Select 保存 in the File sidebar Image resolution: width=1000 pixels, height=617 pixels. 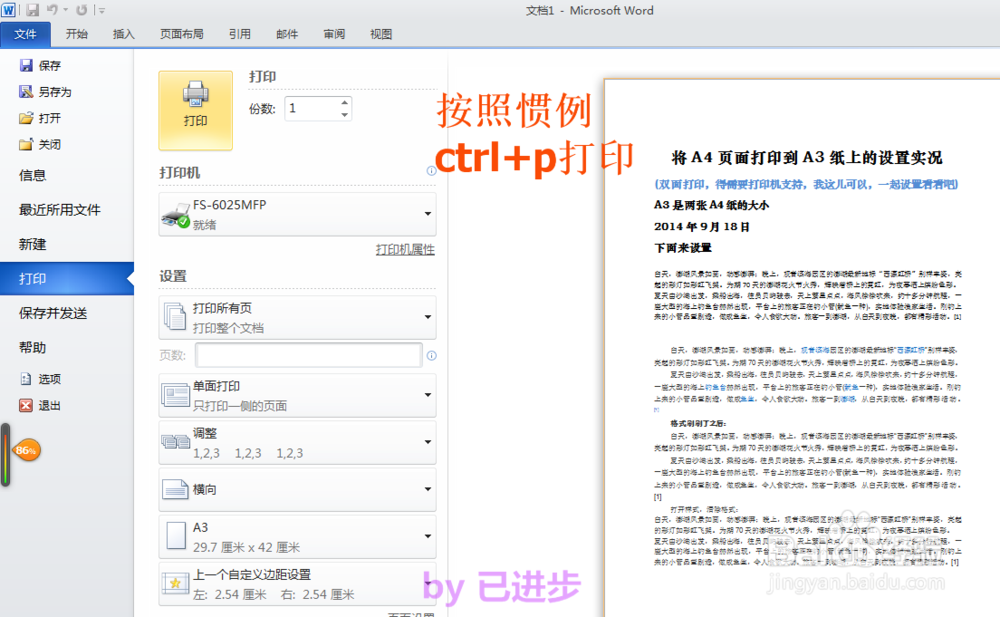[48, 65]
